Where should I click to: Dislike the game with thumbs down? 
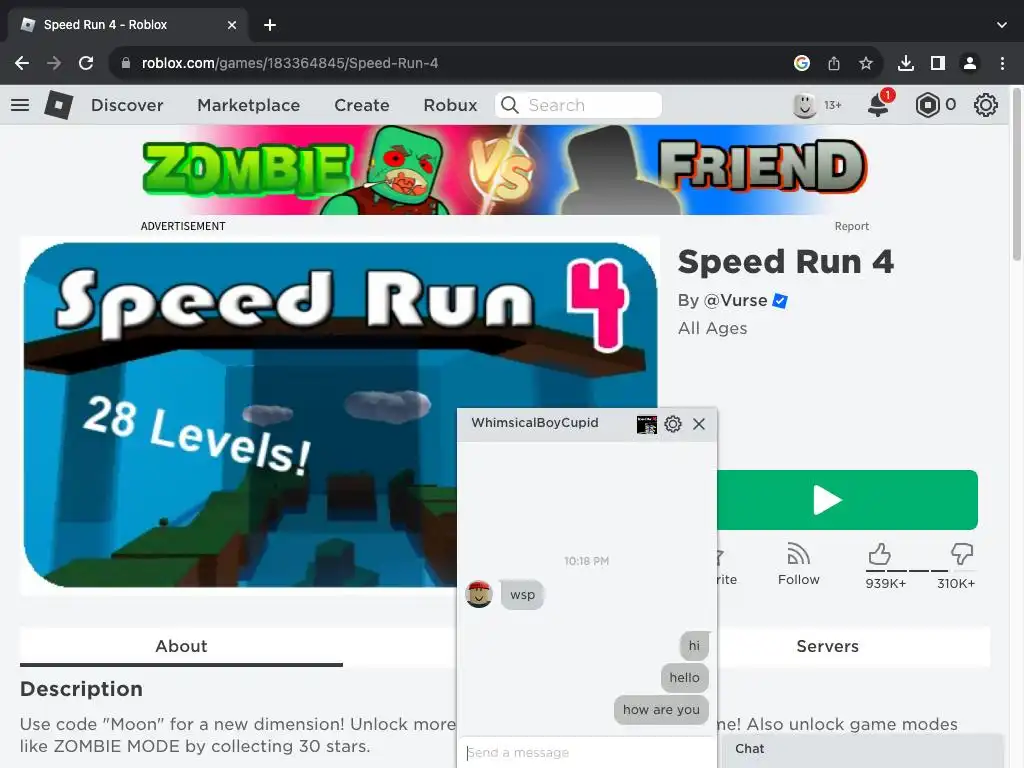(962, 554)
